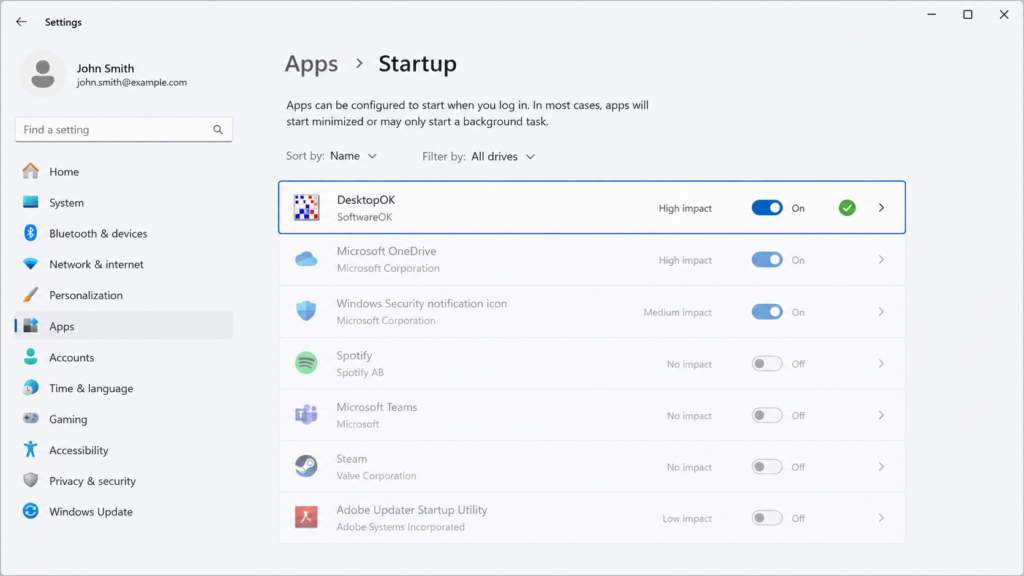Click the Home house icon

point(31,171)
